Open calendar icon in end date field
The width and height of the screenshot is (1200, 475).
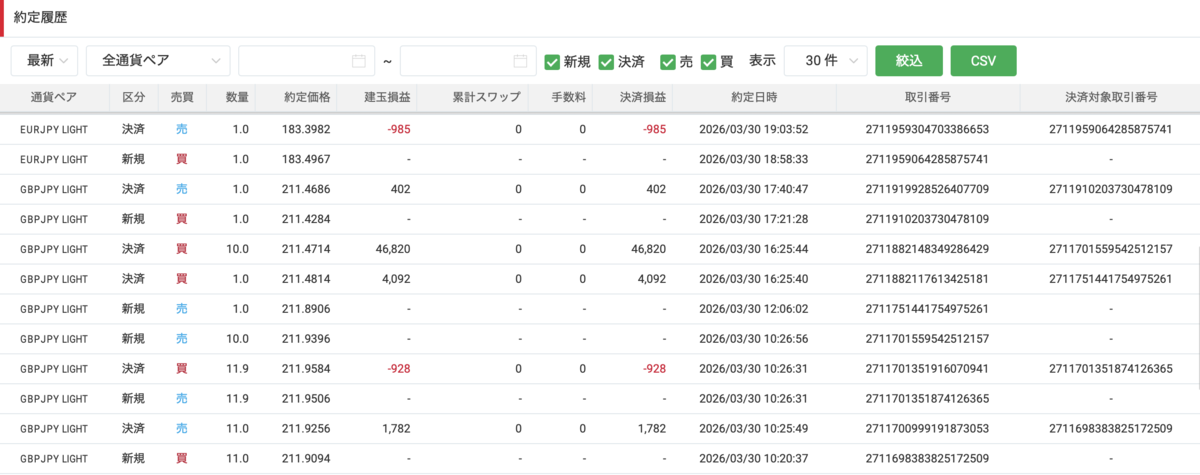click(x=520, y=61)
